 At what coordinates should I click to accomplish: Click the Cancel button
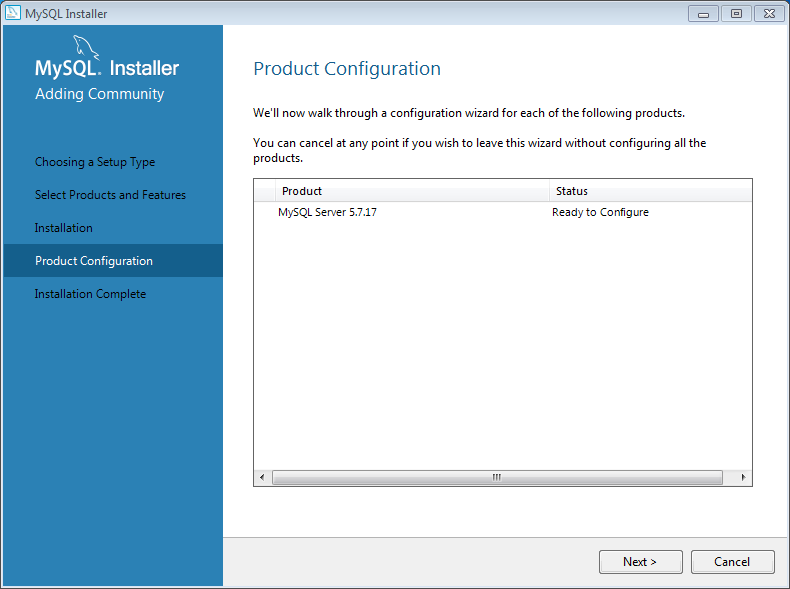point(732,562)
